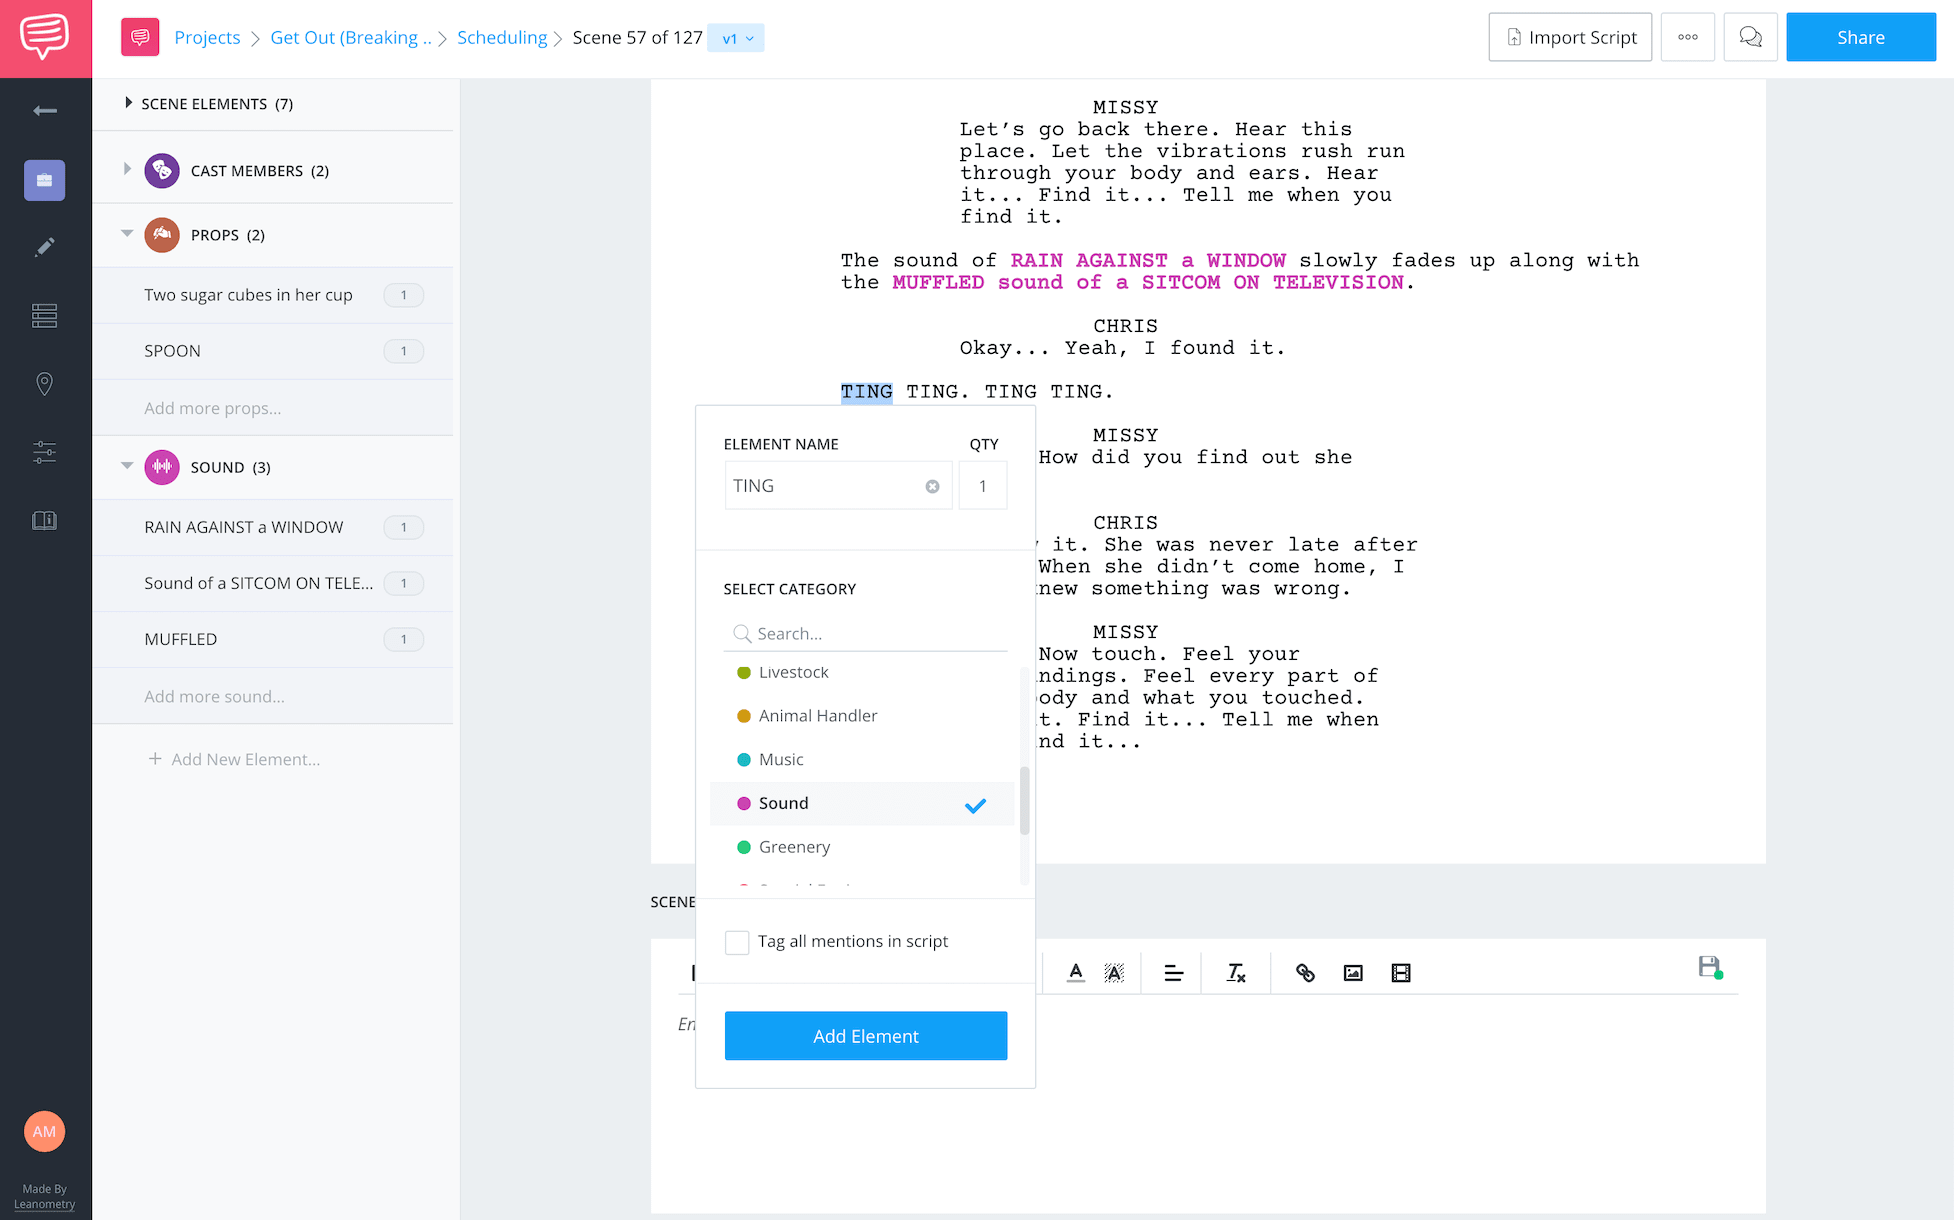Click the Import Script button
The image size is (1954, 1220).
(1570, 37)
